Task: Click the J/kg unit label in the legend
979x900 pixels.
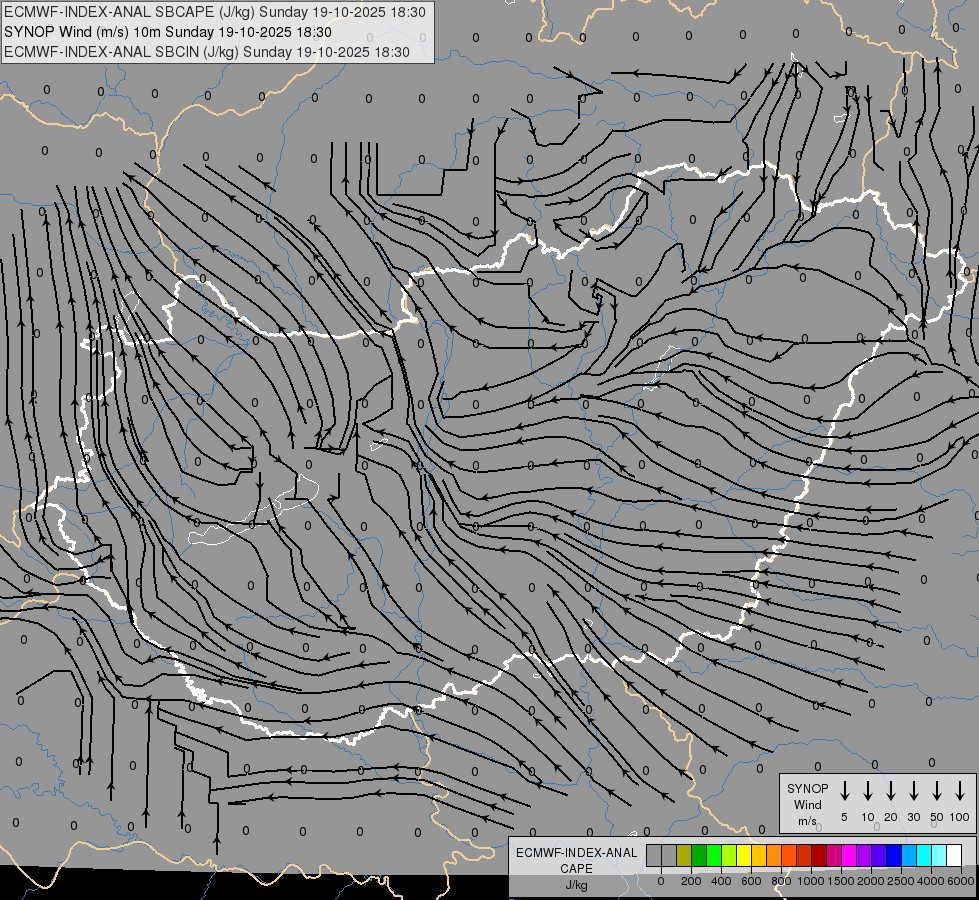Action: click(576, 885)
